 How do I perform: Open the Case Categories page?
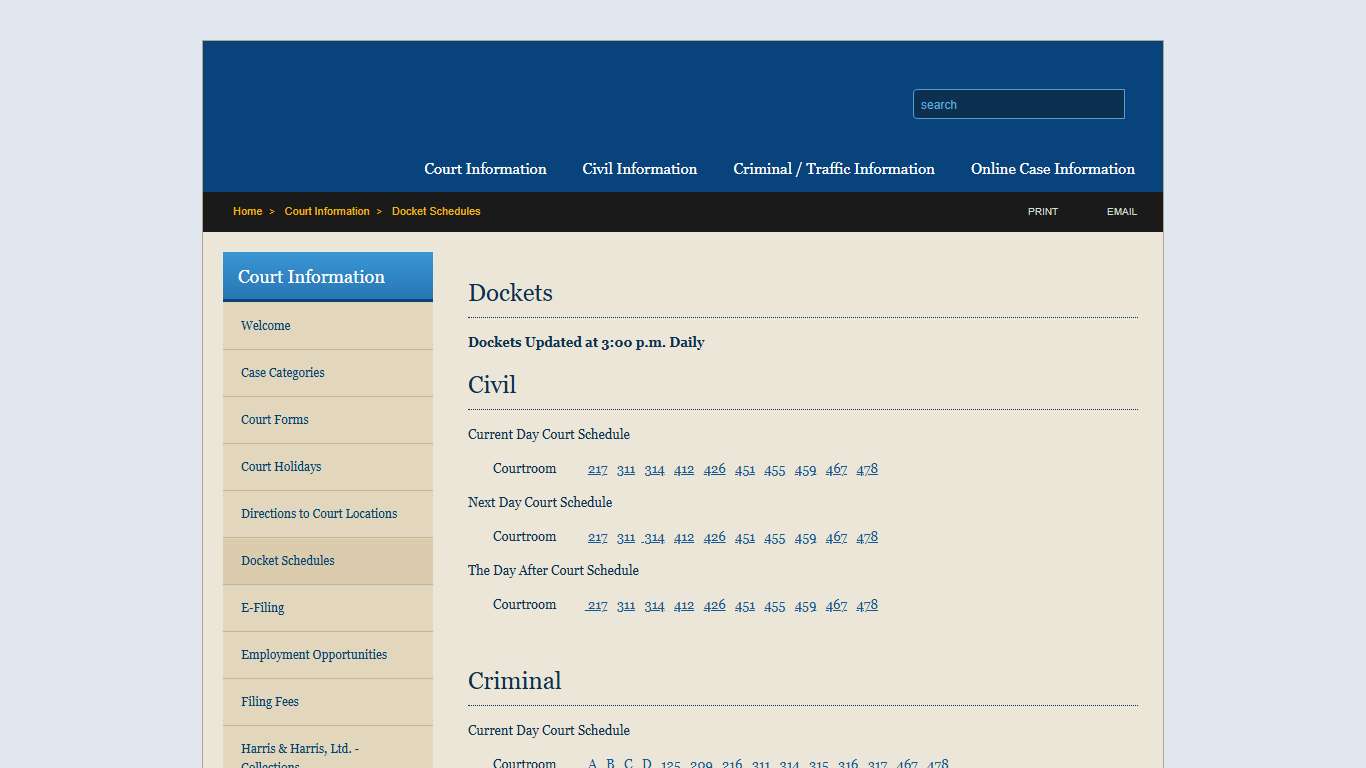pos(282,372)
